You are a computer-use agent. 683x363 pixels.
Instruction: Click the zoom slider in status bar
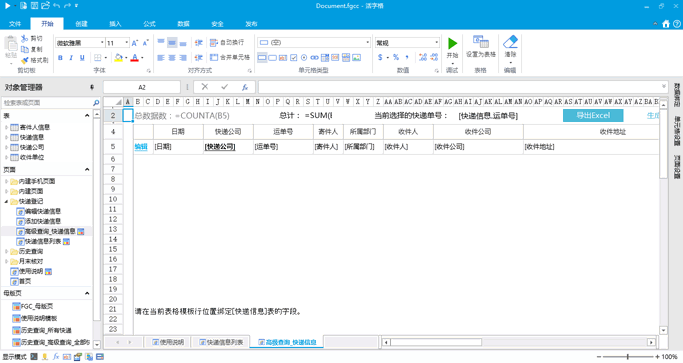point(627,356)
